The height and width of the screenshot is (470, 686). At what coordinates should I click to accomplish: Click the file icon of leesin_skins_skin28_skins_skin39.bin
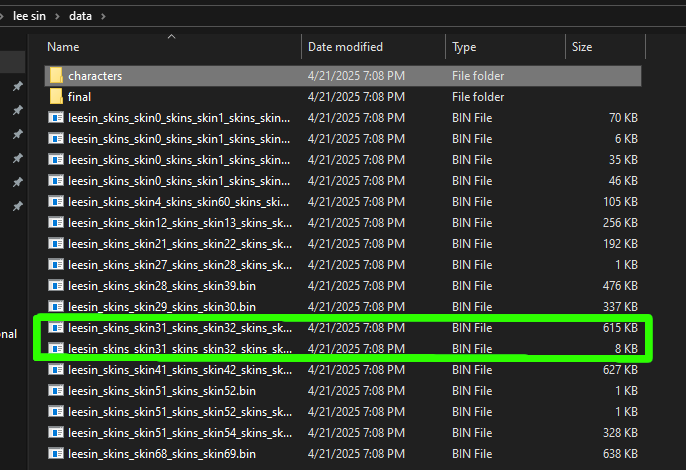click(56, 285)
